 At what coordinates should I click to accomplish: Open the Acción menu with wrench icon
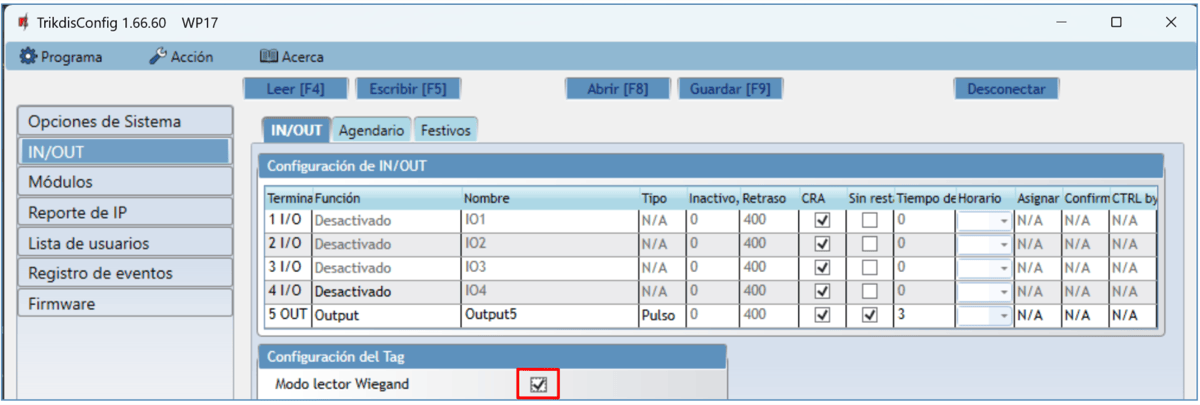tap(181, 57)
